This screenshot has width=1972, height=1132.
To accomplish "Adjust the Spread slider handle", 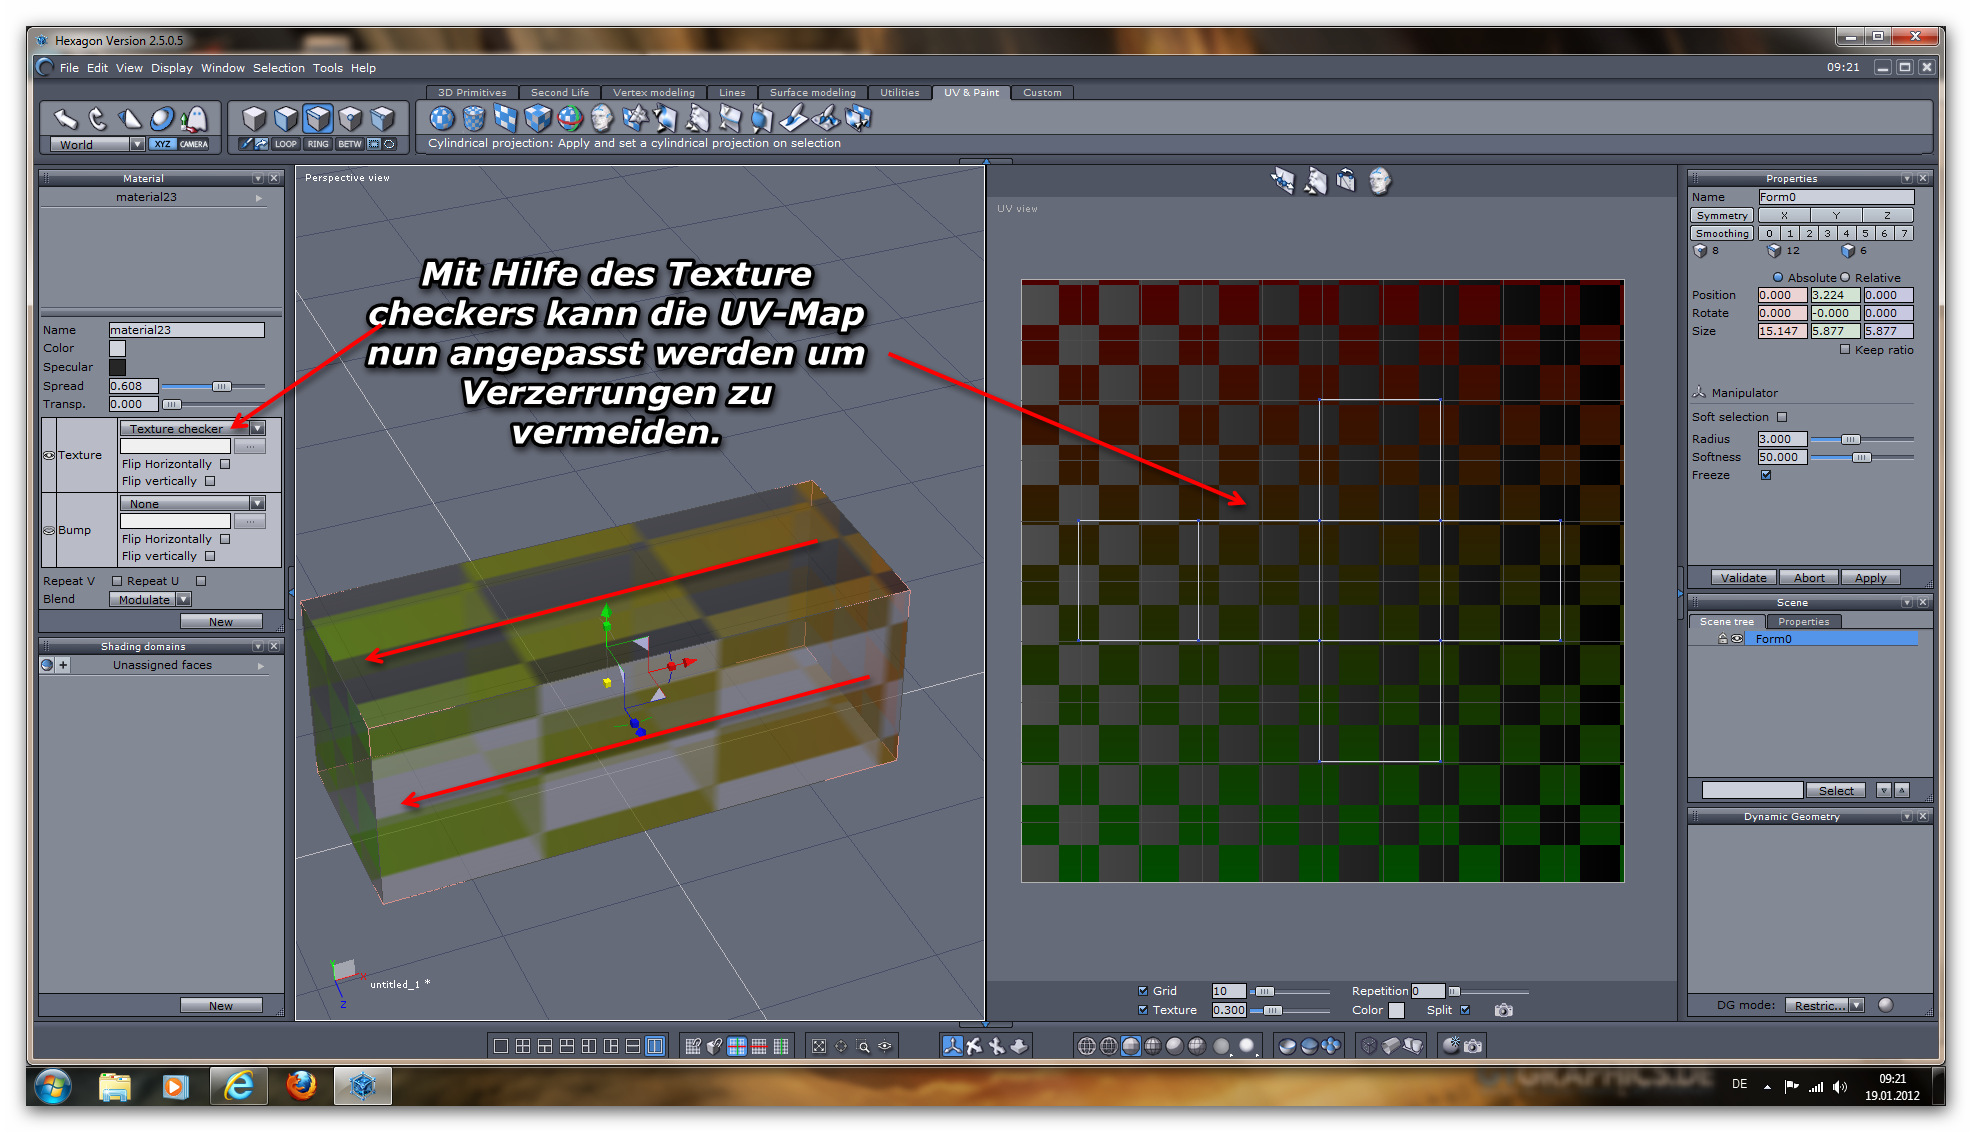I will coord(221,386).
